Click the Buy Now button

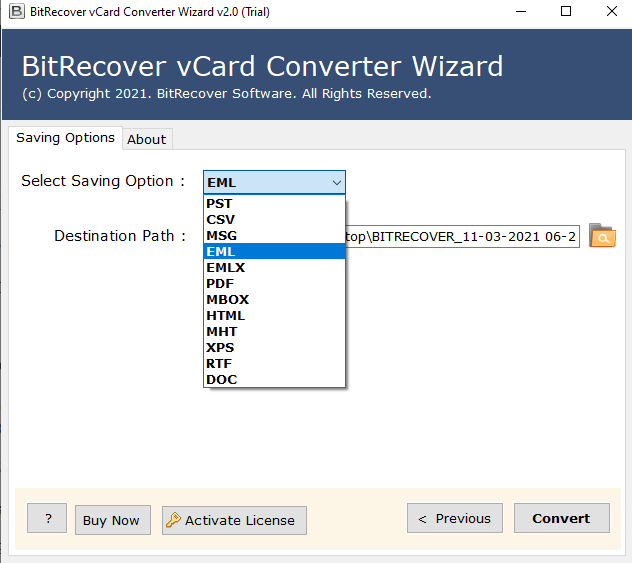point(111,520)
